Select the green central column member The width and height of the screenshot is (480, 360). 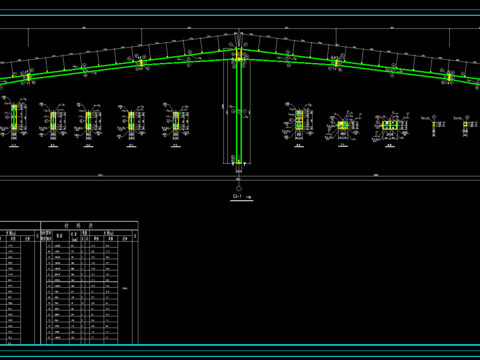239,111
